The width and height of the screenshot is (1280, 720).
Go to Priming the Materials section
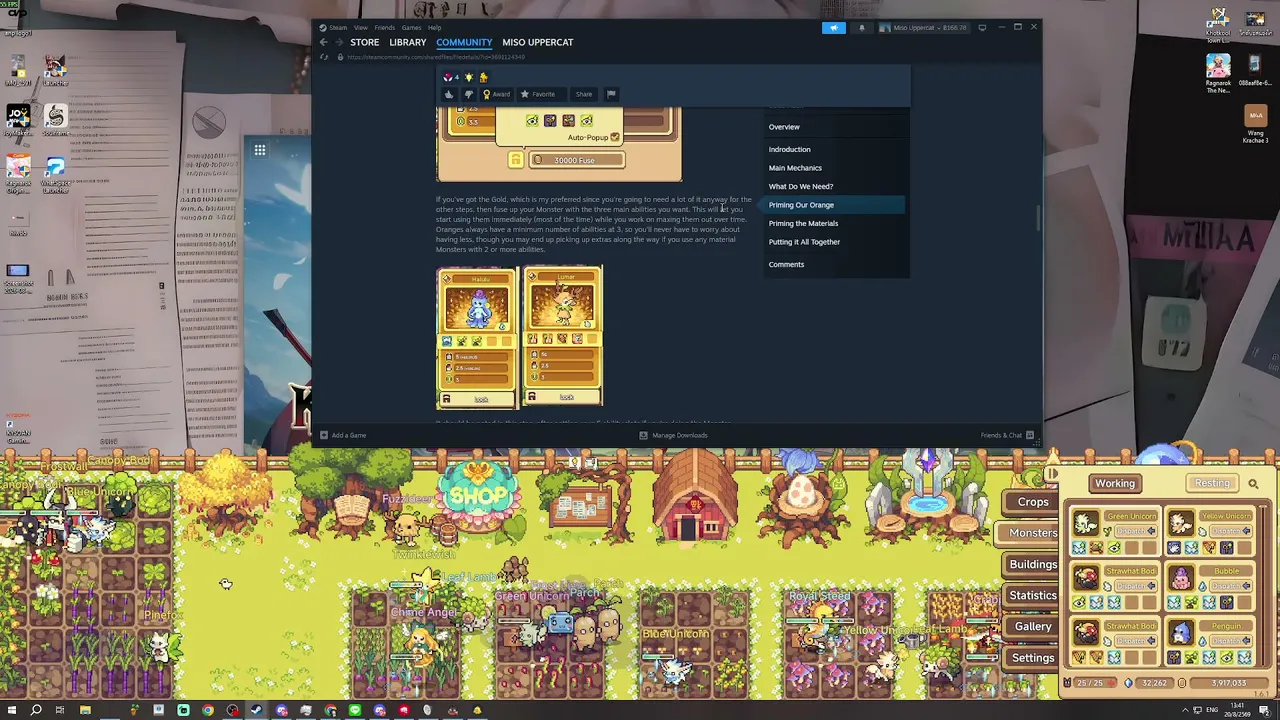803,223
